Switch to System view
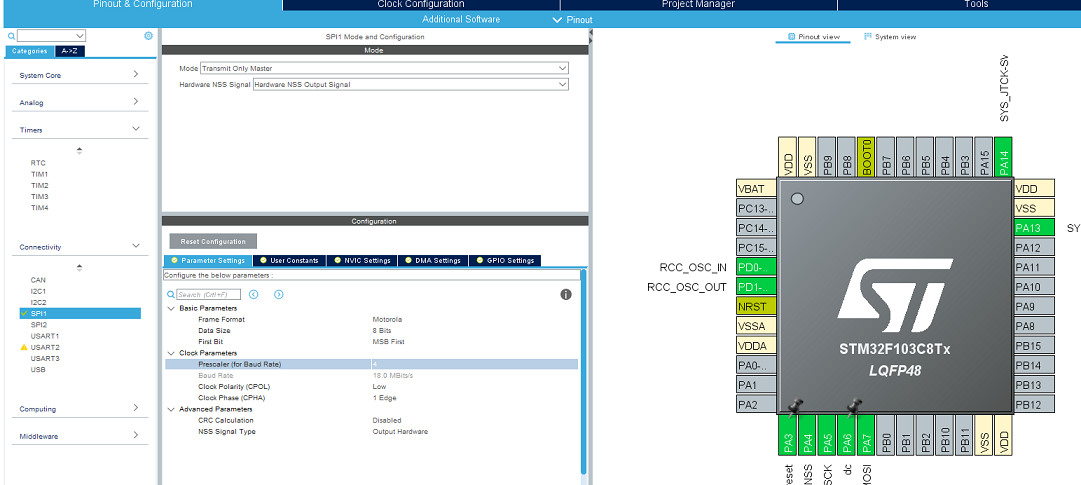1081x485 pixels. tap(890, 37)
